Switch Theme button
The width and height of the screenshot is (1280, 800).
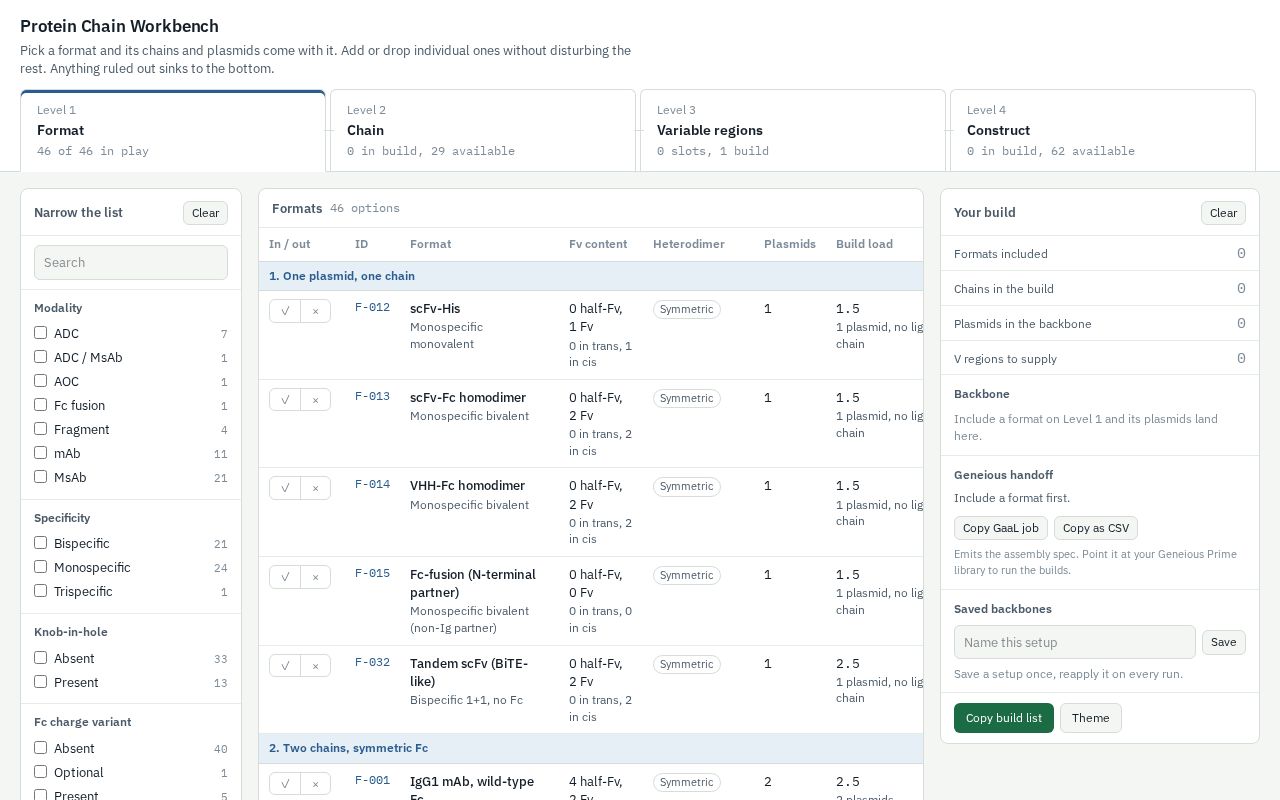(x=1091, y=718)
